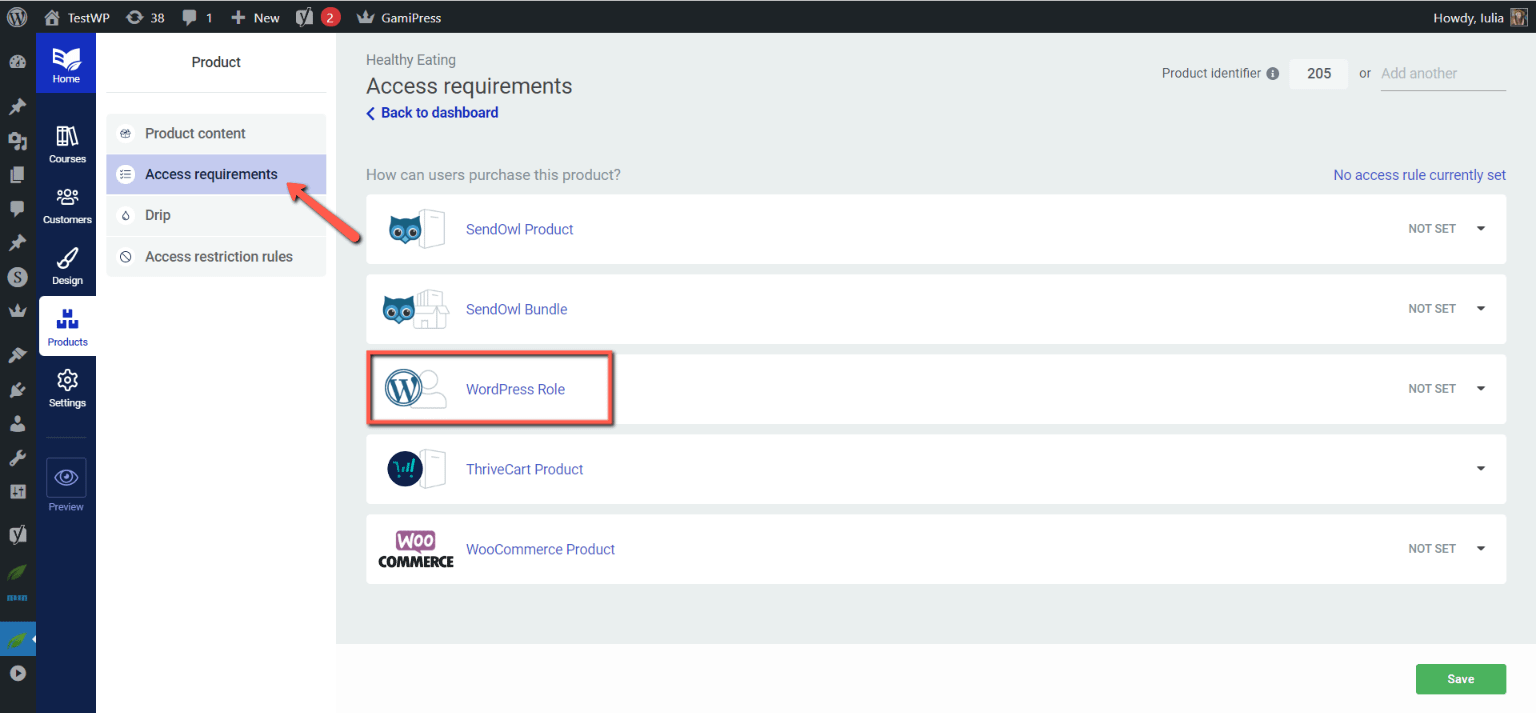Viewport: 1536px width, 713px height.
Task: Click the ThriveCart logo
Action: click(x=416, y=469)
